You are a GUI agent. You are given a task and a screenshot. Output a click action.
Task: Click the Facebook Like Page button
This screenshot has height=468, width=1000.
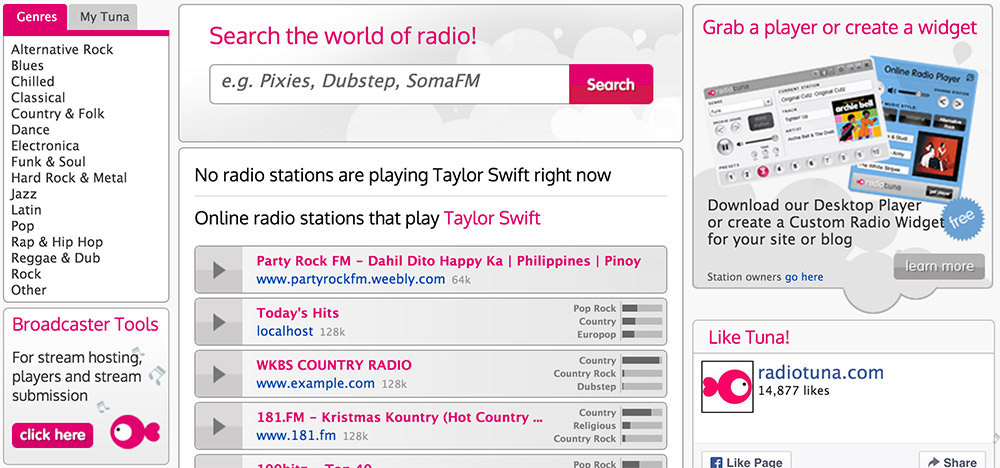(747, 462)
